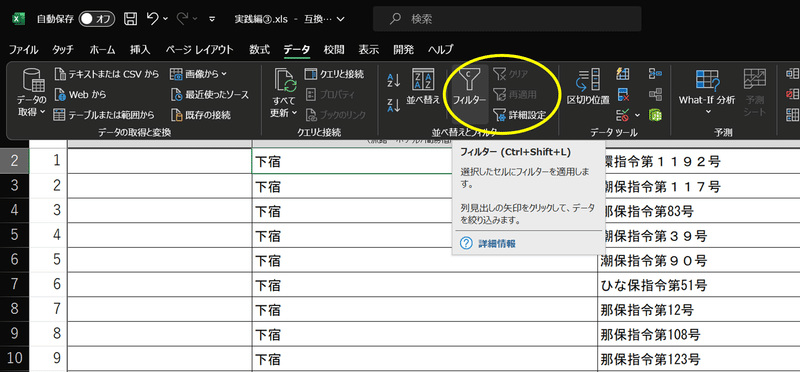This screenshot has height=372, width=800.
Task: Click the Excel application icon in title bar
Action: click(x=18, y=19)
